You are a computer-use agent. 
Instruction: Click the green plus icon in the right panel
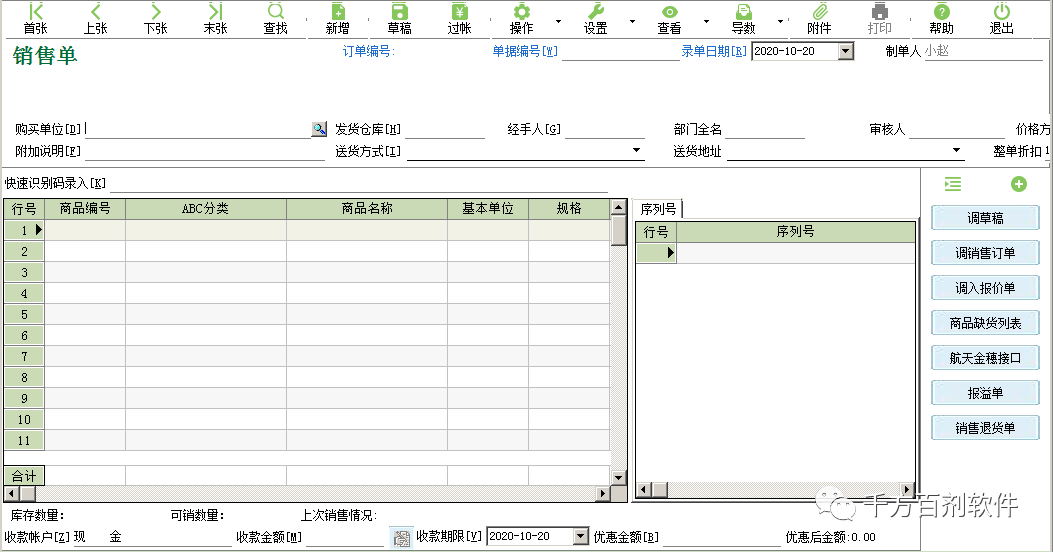[x=1019, y=184]
